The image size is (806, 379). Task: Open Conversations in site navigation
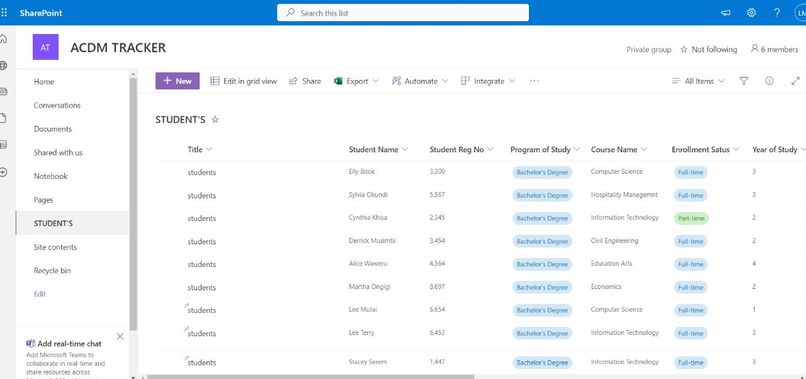(x=57, y=105)
